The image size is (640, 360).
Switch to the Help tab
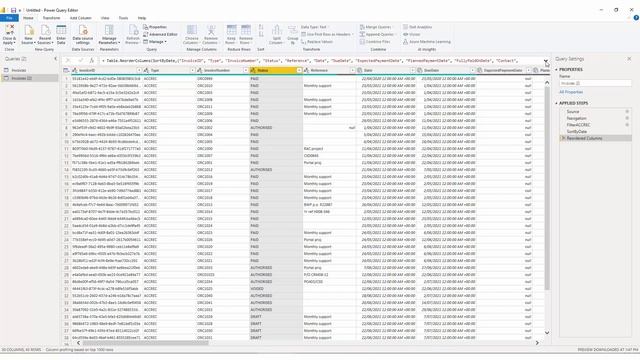point(142,18)
